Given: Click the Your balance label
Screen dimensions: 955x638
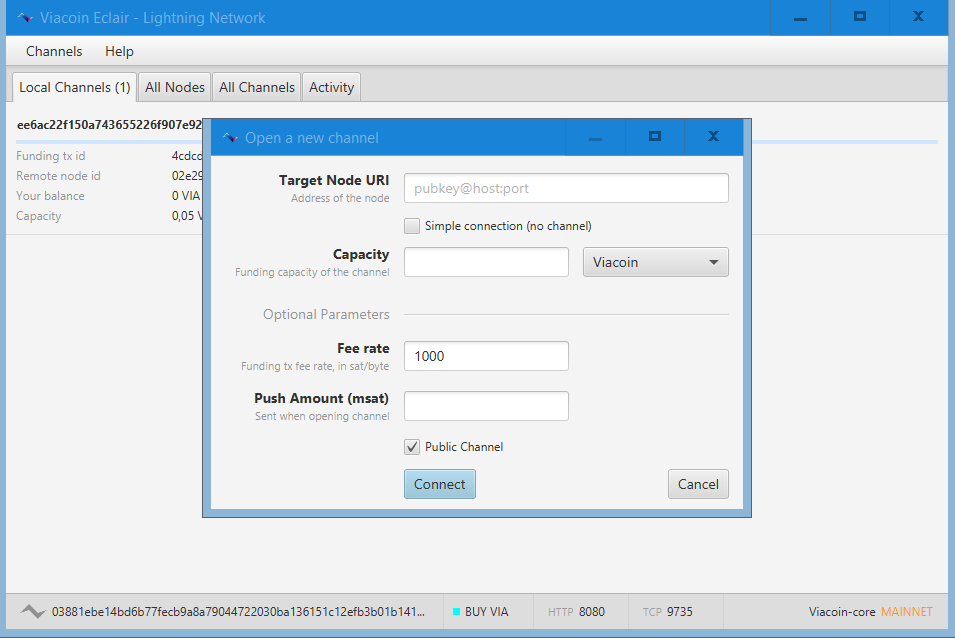Looking at the screenshot, I should [x=51, y=196].
